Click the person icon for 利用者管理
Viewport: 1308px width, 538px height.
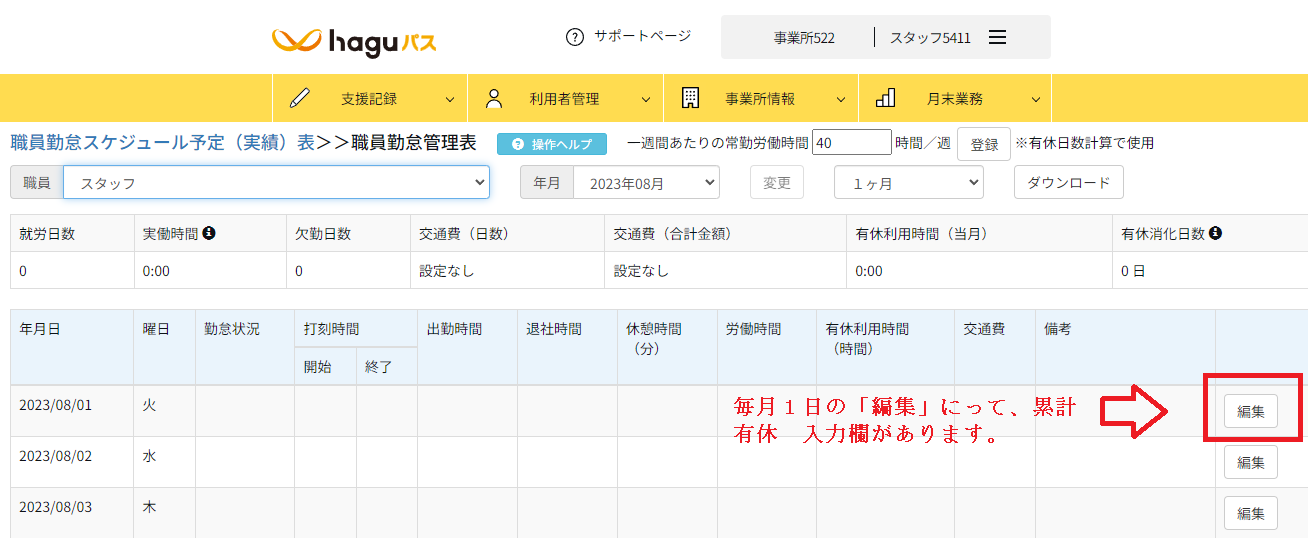pos(494,98)
